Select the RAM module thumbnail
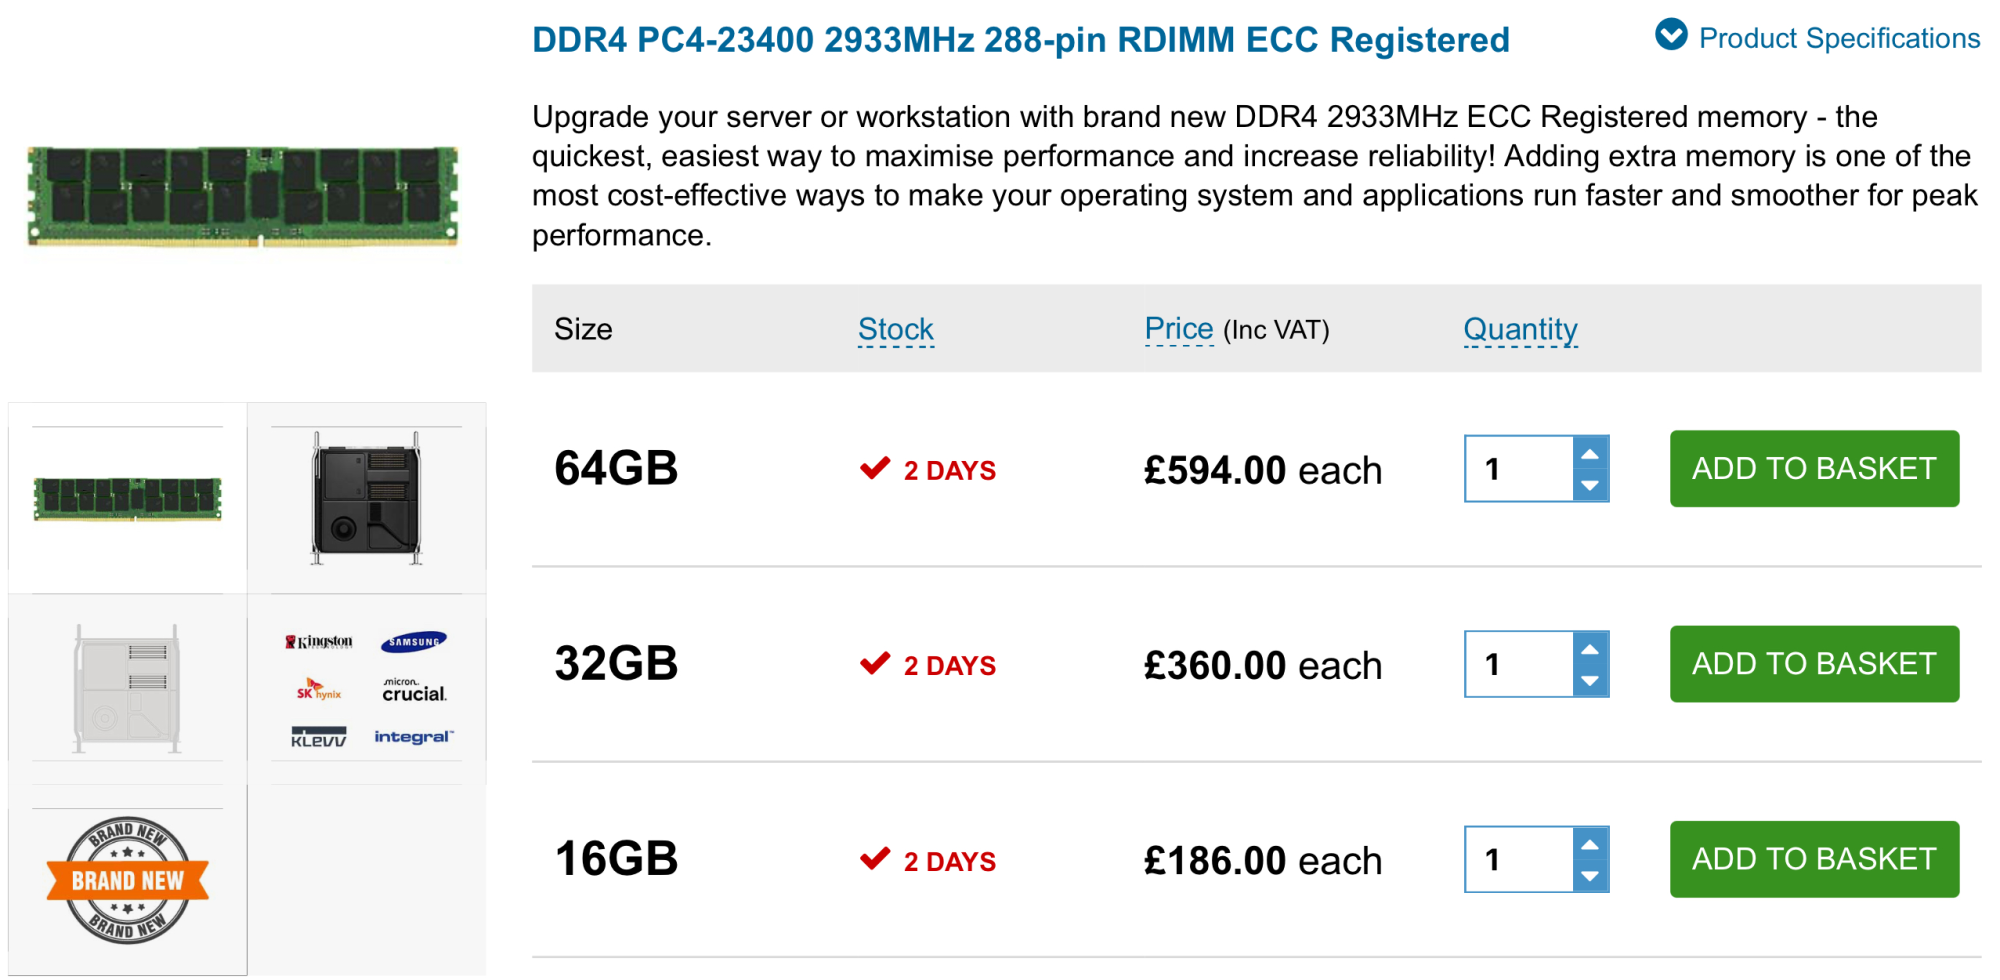Viewport: 2000px width, 980px height. coord(128,498)
